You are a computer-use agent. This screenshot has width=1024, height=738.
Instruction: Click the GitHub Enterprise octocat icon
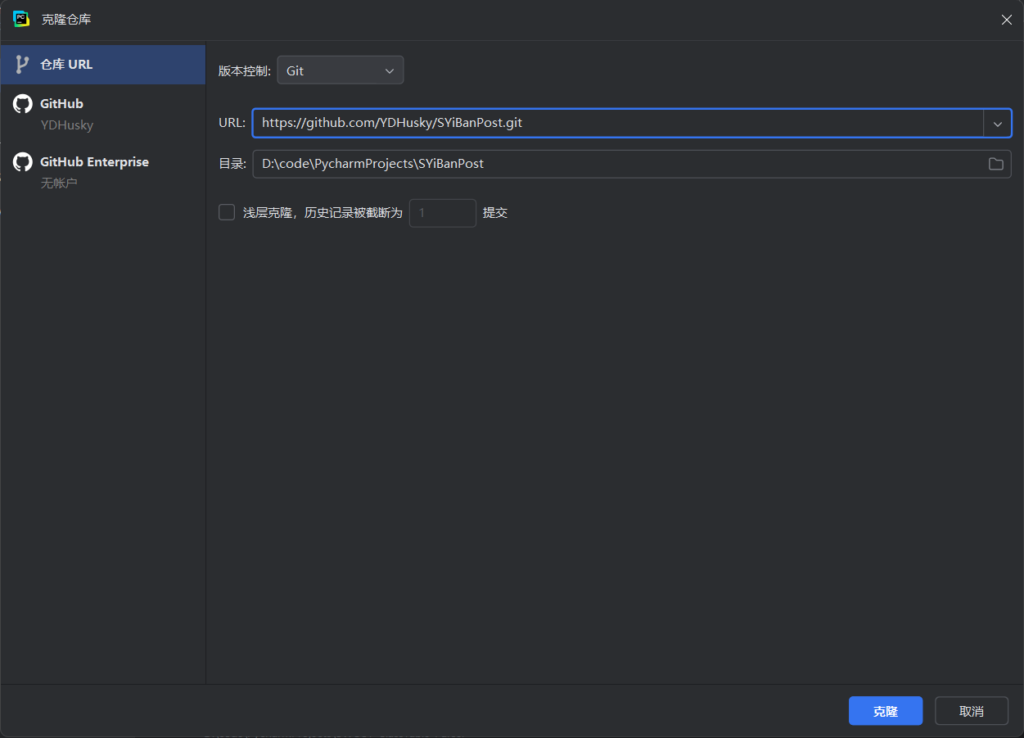click(x=22, y=162)
